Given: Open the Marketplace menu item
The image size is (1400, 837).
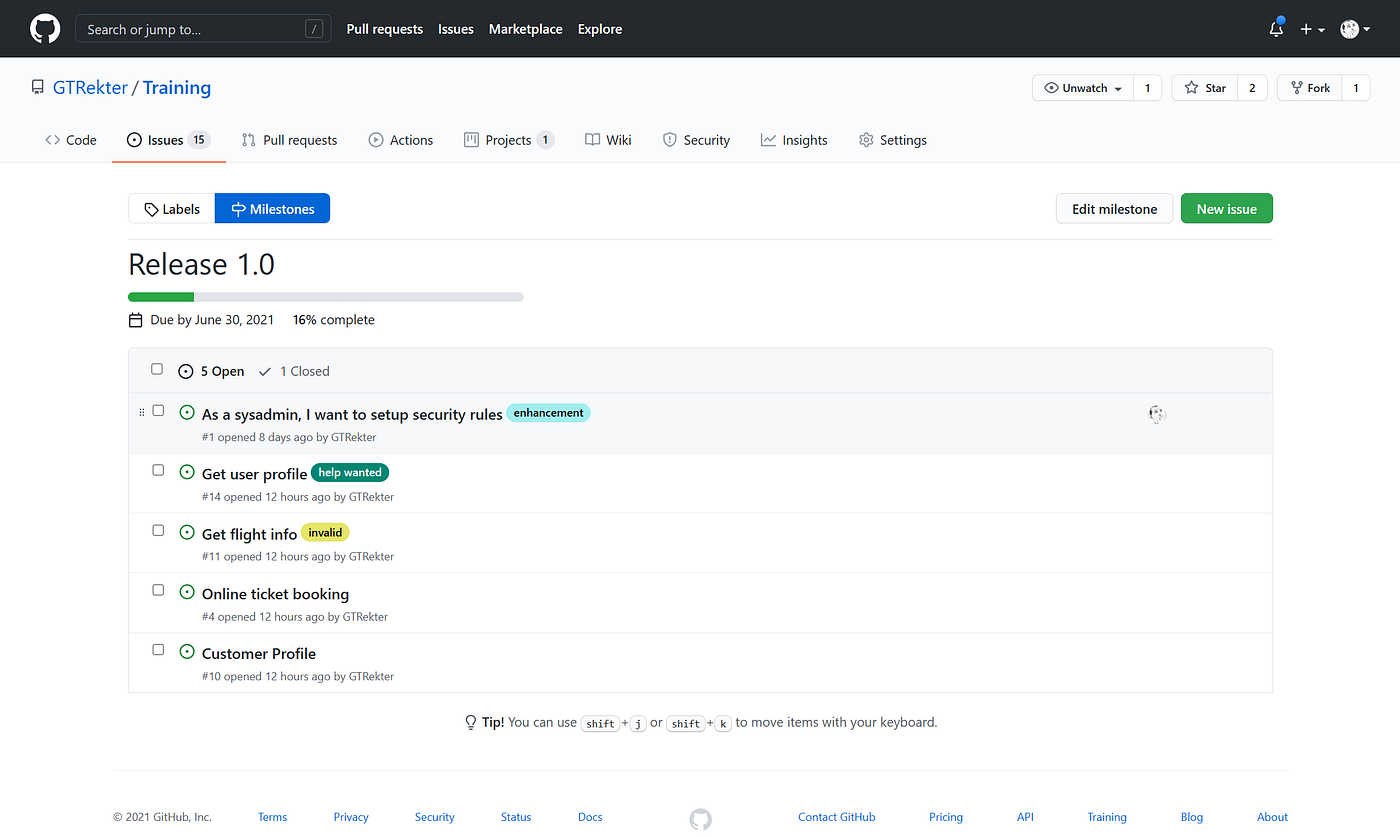Looking at the screenshot, I should 525,29.
